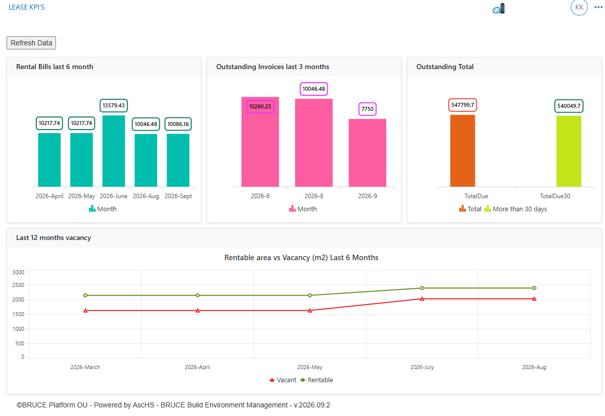Click the Vacant point at 2026-March
This screenshot has height=416, width=605.
point(85,310)
